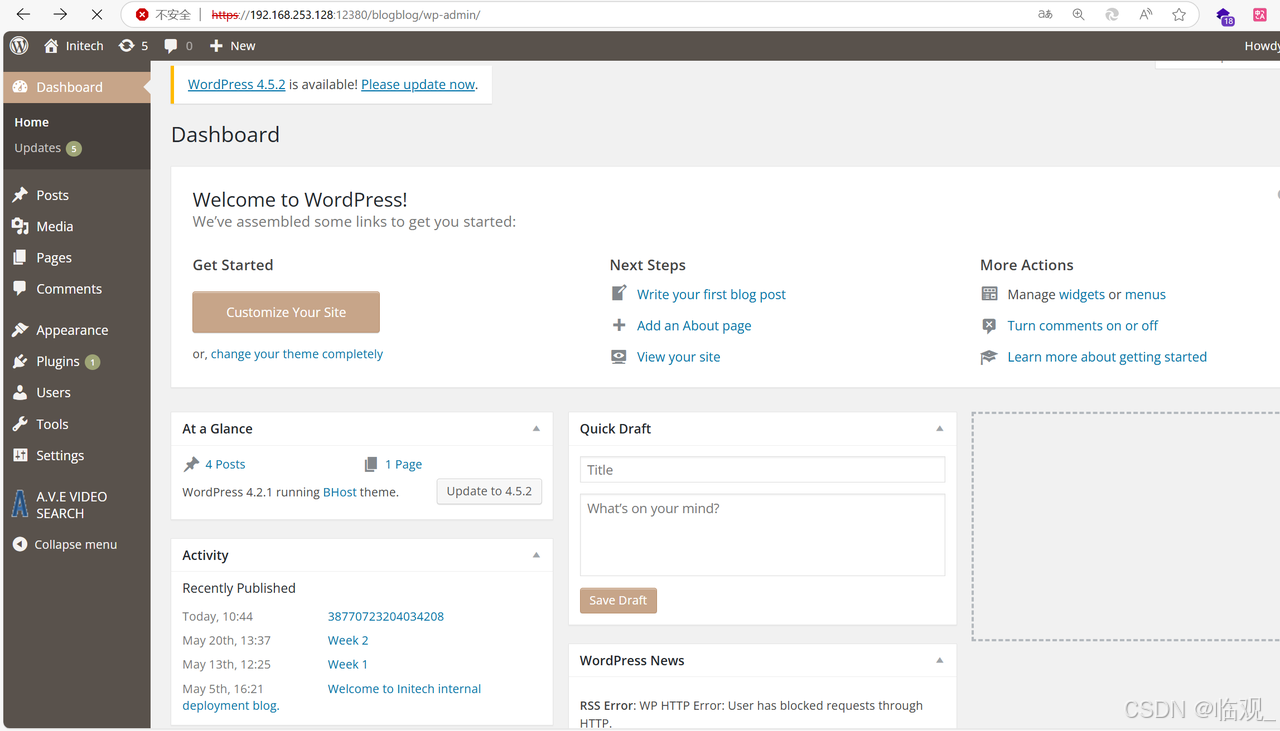Image resolution: width=1280 pixels, height=731 pixels.
Task: Click the Save Draft button
Action: (x=618, y=600)
